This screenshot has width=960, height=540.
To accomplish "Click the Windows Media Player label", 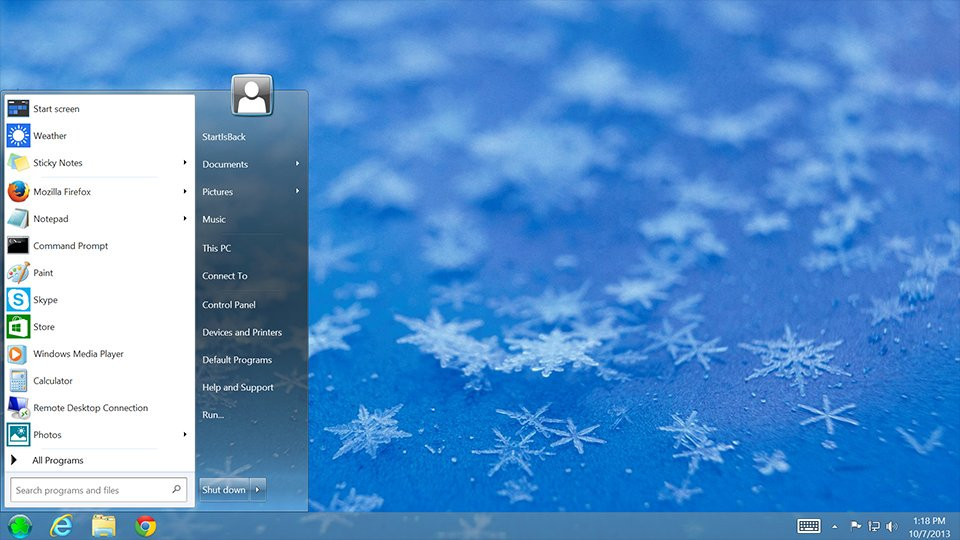I will (x=78, y=353).
